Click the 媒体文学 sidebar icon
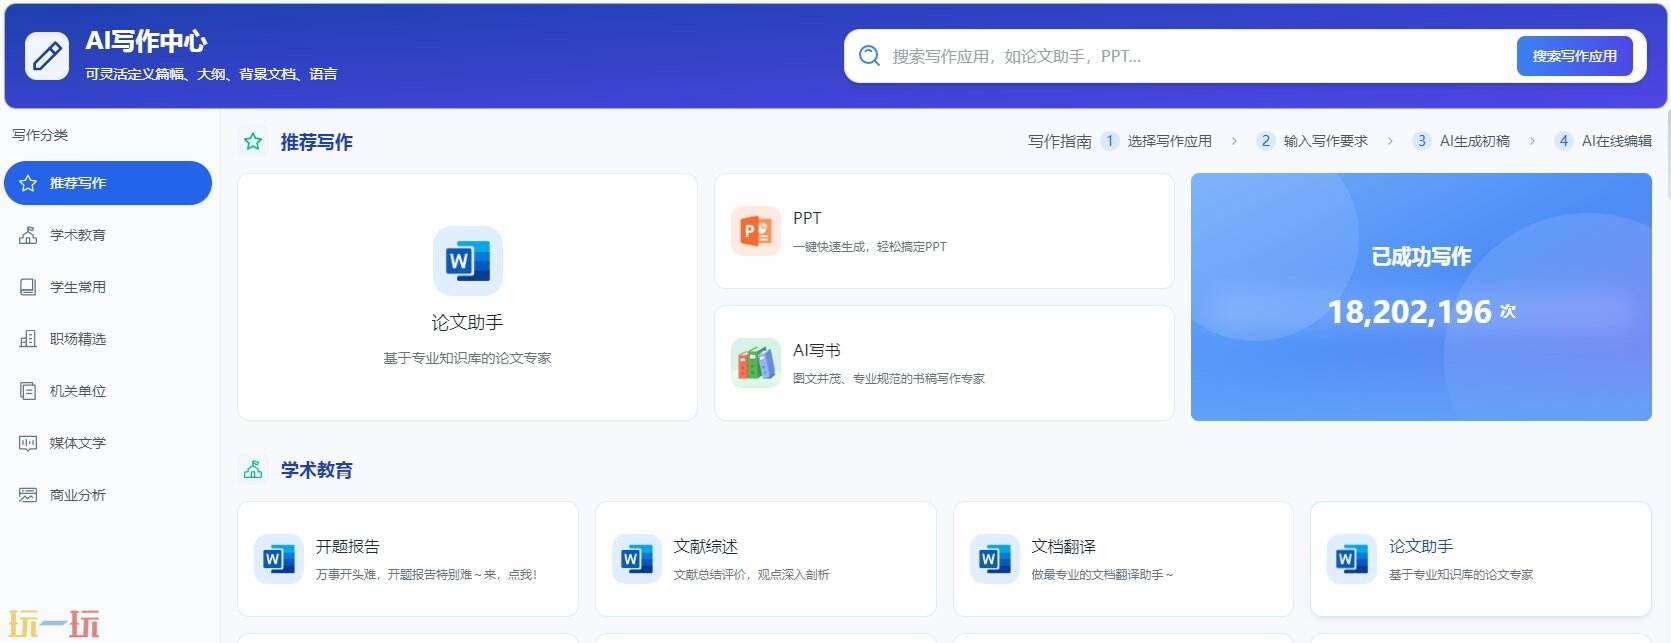This screenshot has width=1671, height=643. tap(28, 443)
